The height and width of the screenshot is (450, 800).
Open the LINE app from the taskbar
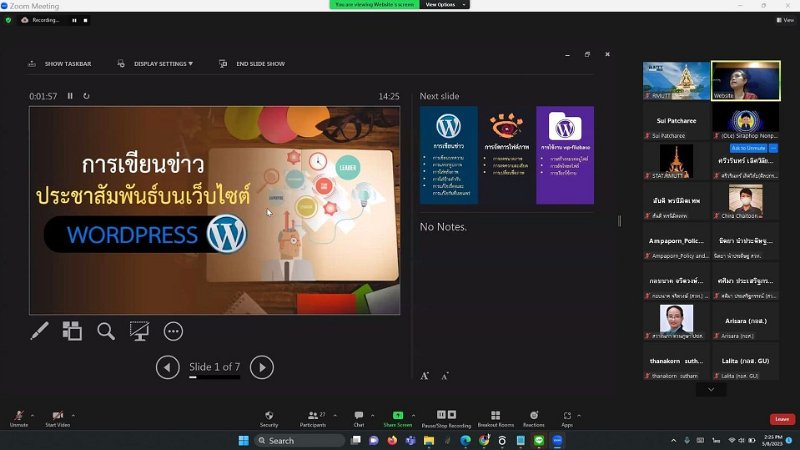(x=539, y=440)
